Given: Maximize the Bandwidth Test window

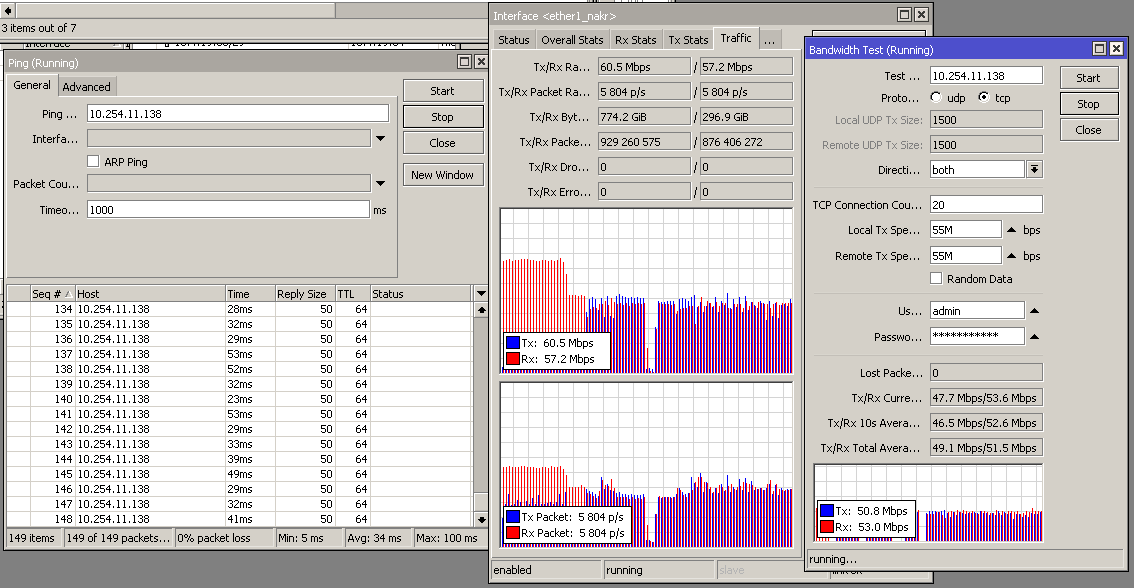Looking at the screenshot, I should (1099, 49).
